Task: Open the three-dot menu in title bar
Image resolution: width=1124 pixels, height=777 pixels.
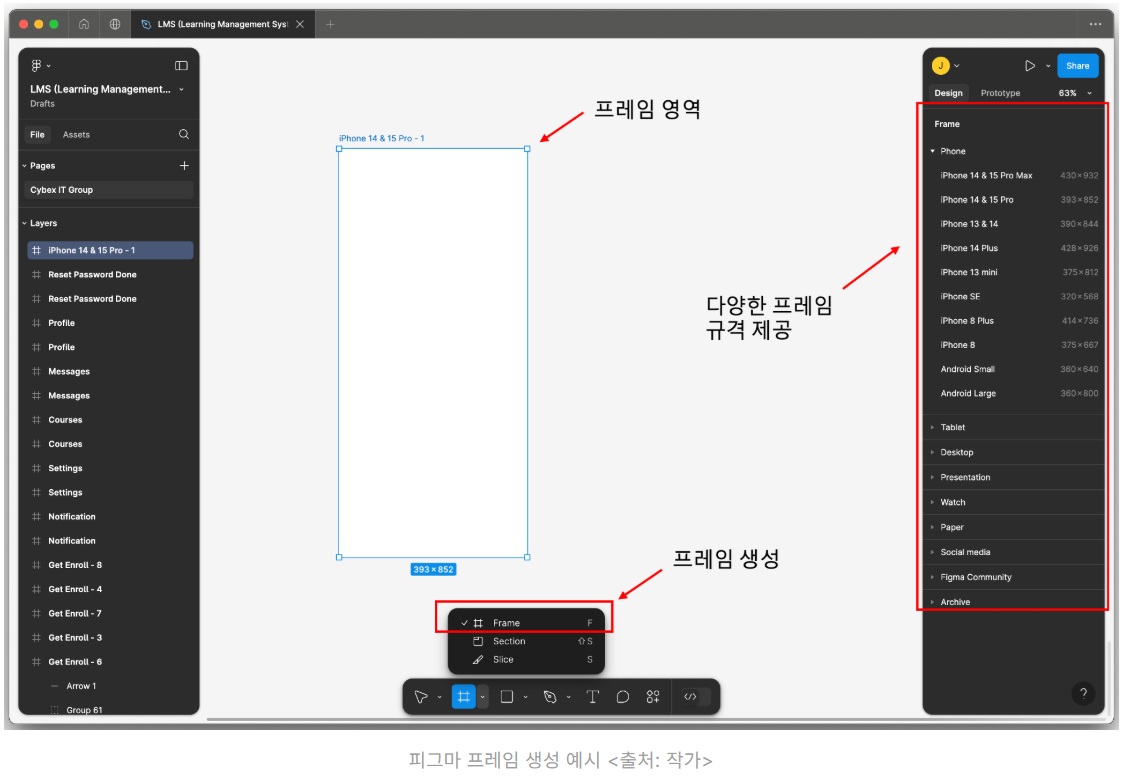Action: click(1095, 24)
